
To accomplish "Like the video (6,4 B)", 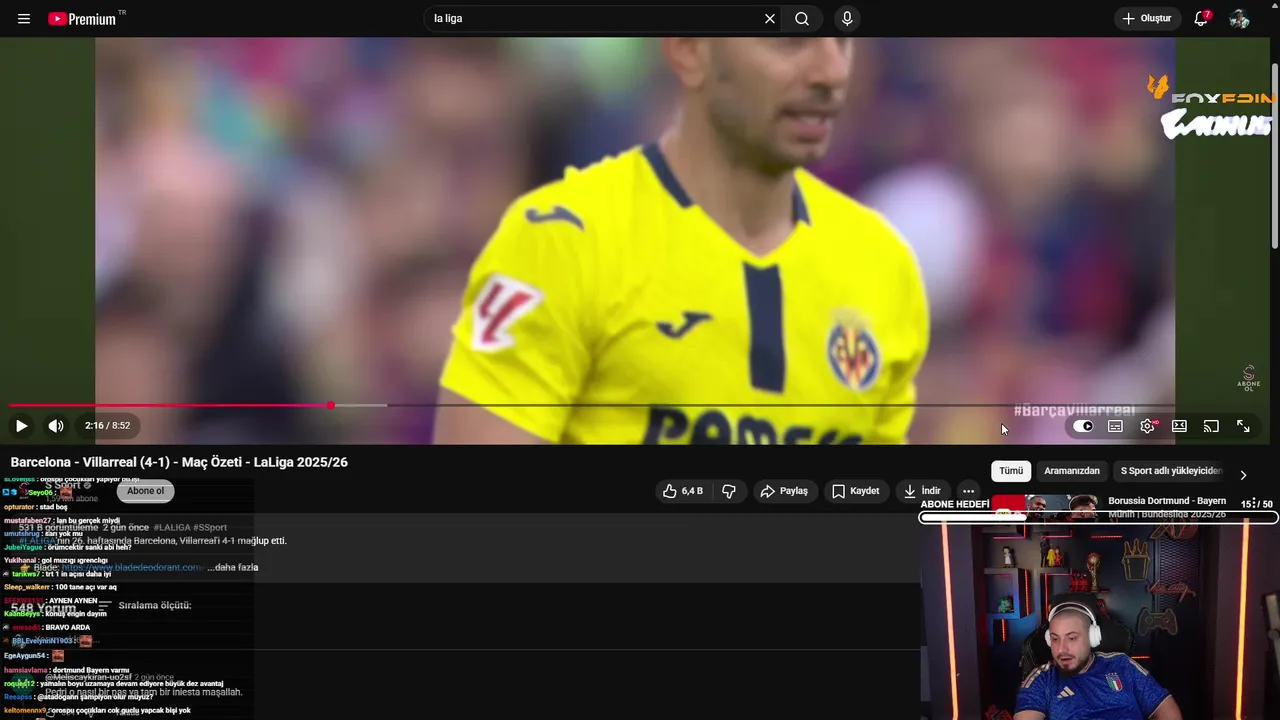I will point(682,491).
